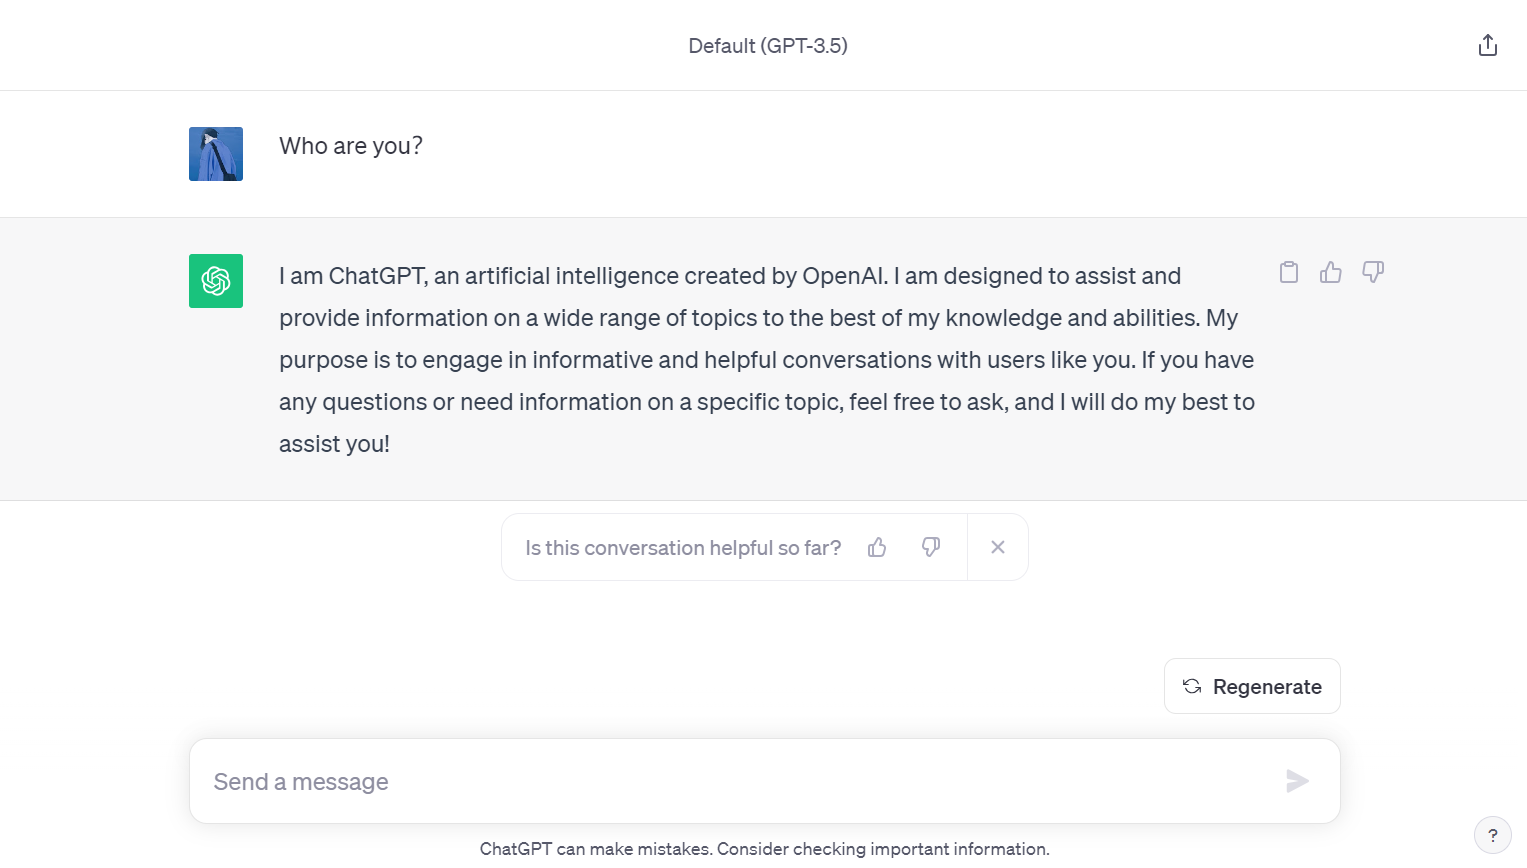Click the user profile avatar image

tap(216, 154)
